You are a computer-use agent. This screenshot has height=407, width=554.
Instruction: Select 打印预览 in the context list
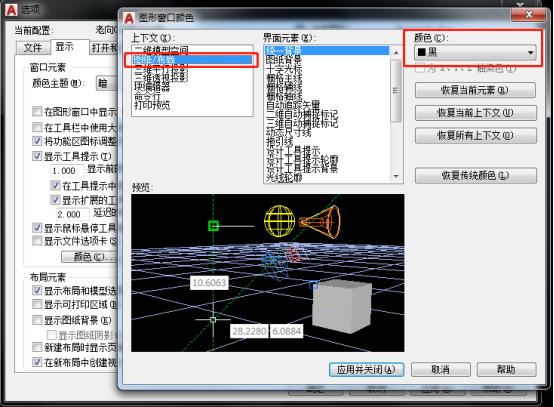pyautogui.click(x=152, y=105)
